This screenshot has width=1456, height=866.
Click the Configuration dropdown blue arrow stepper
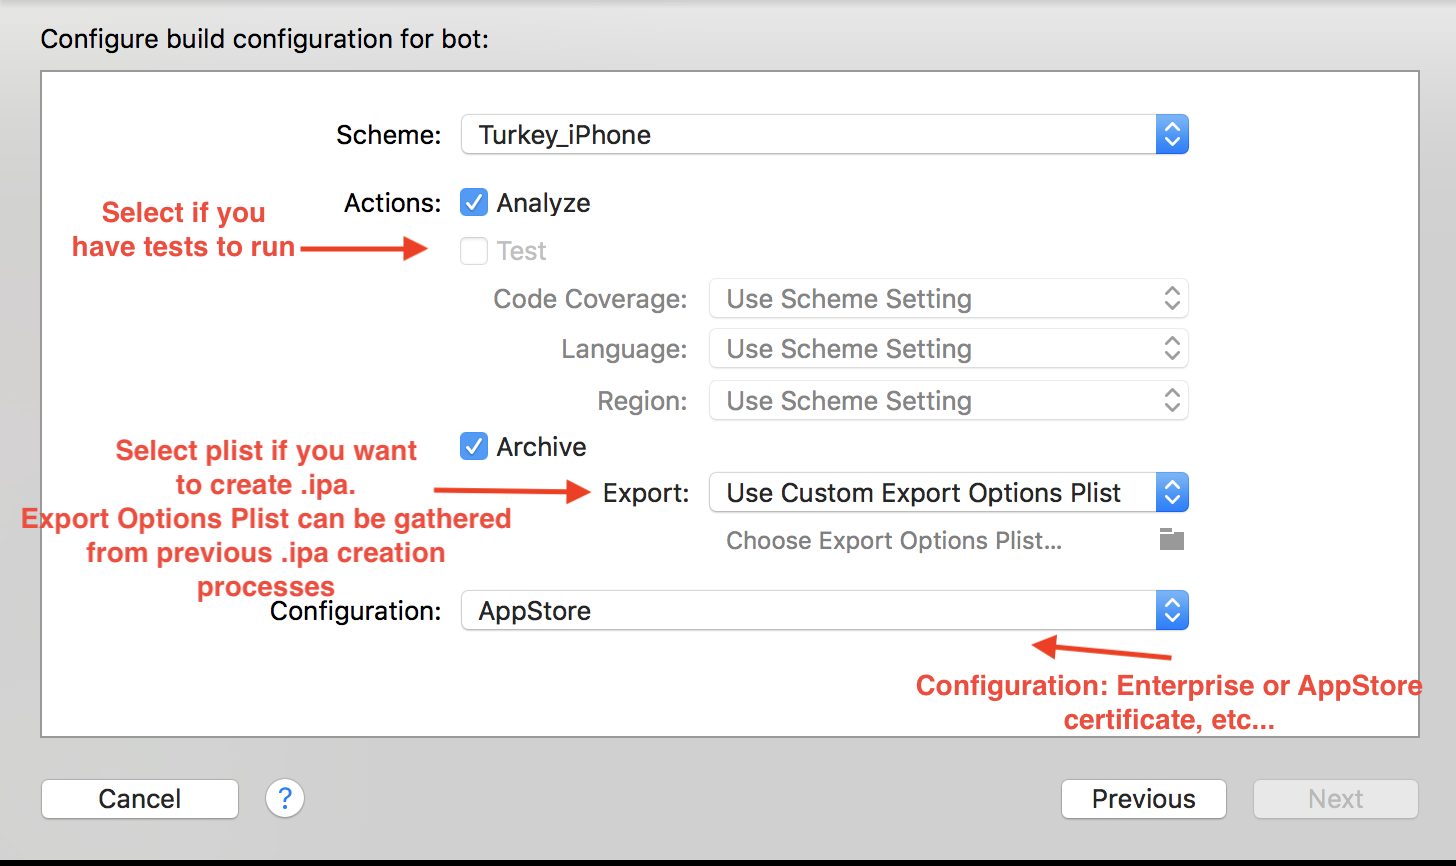1172,611
